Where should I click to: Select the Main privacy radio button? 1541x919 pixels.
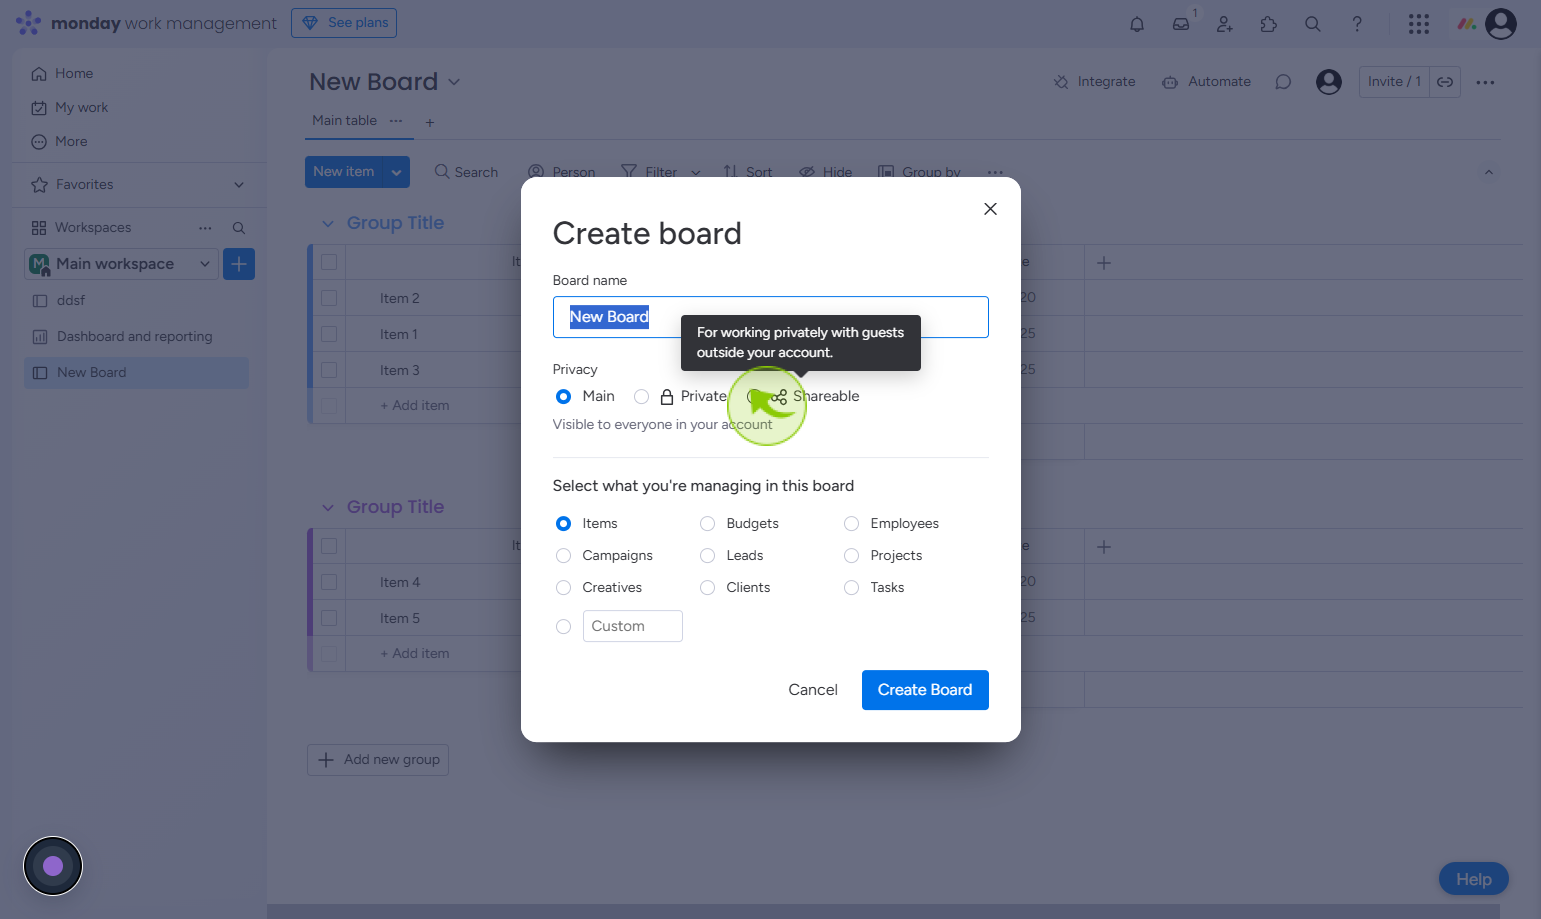pyautogui.click(x=563, y=397)
